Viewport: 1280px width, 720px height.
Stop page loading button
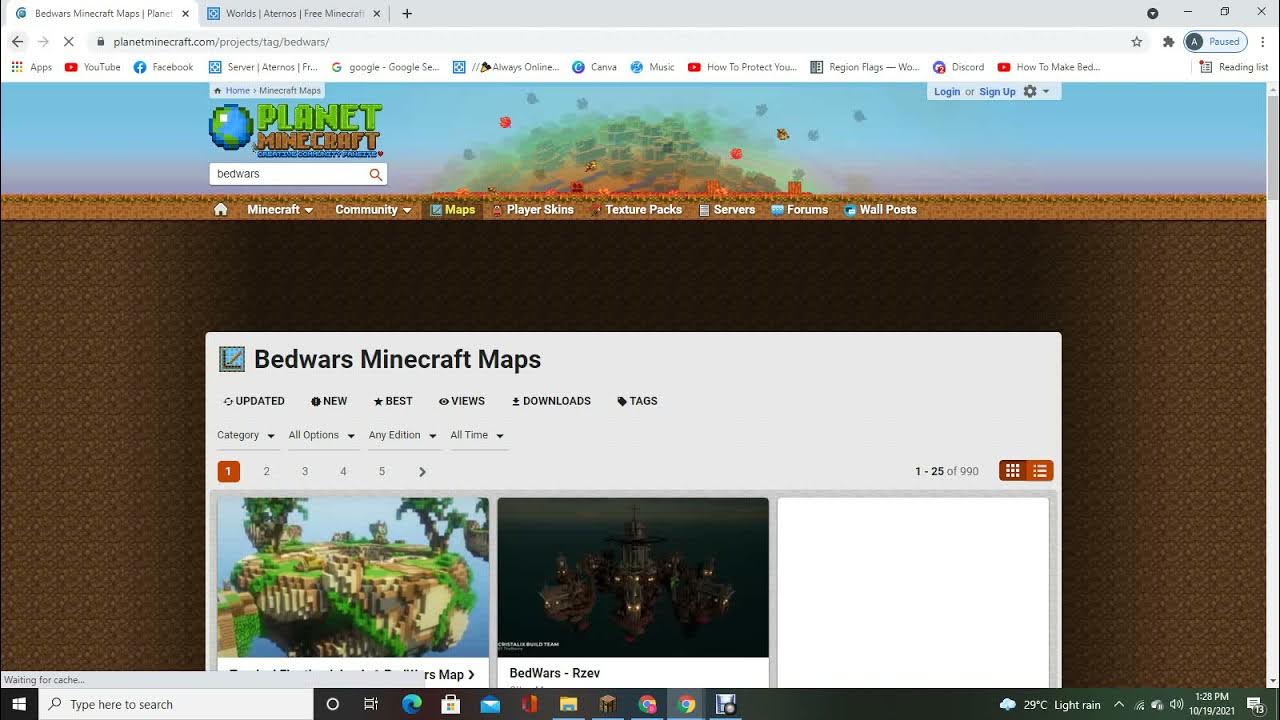(x=70, y=42)
